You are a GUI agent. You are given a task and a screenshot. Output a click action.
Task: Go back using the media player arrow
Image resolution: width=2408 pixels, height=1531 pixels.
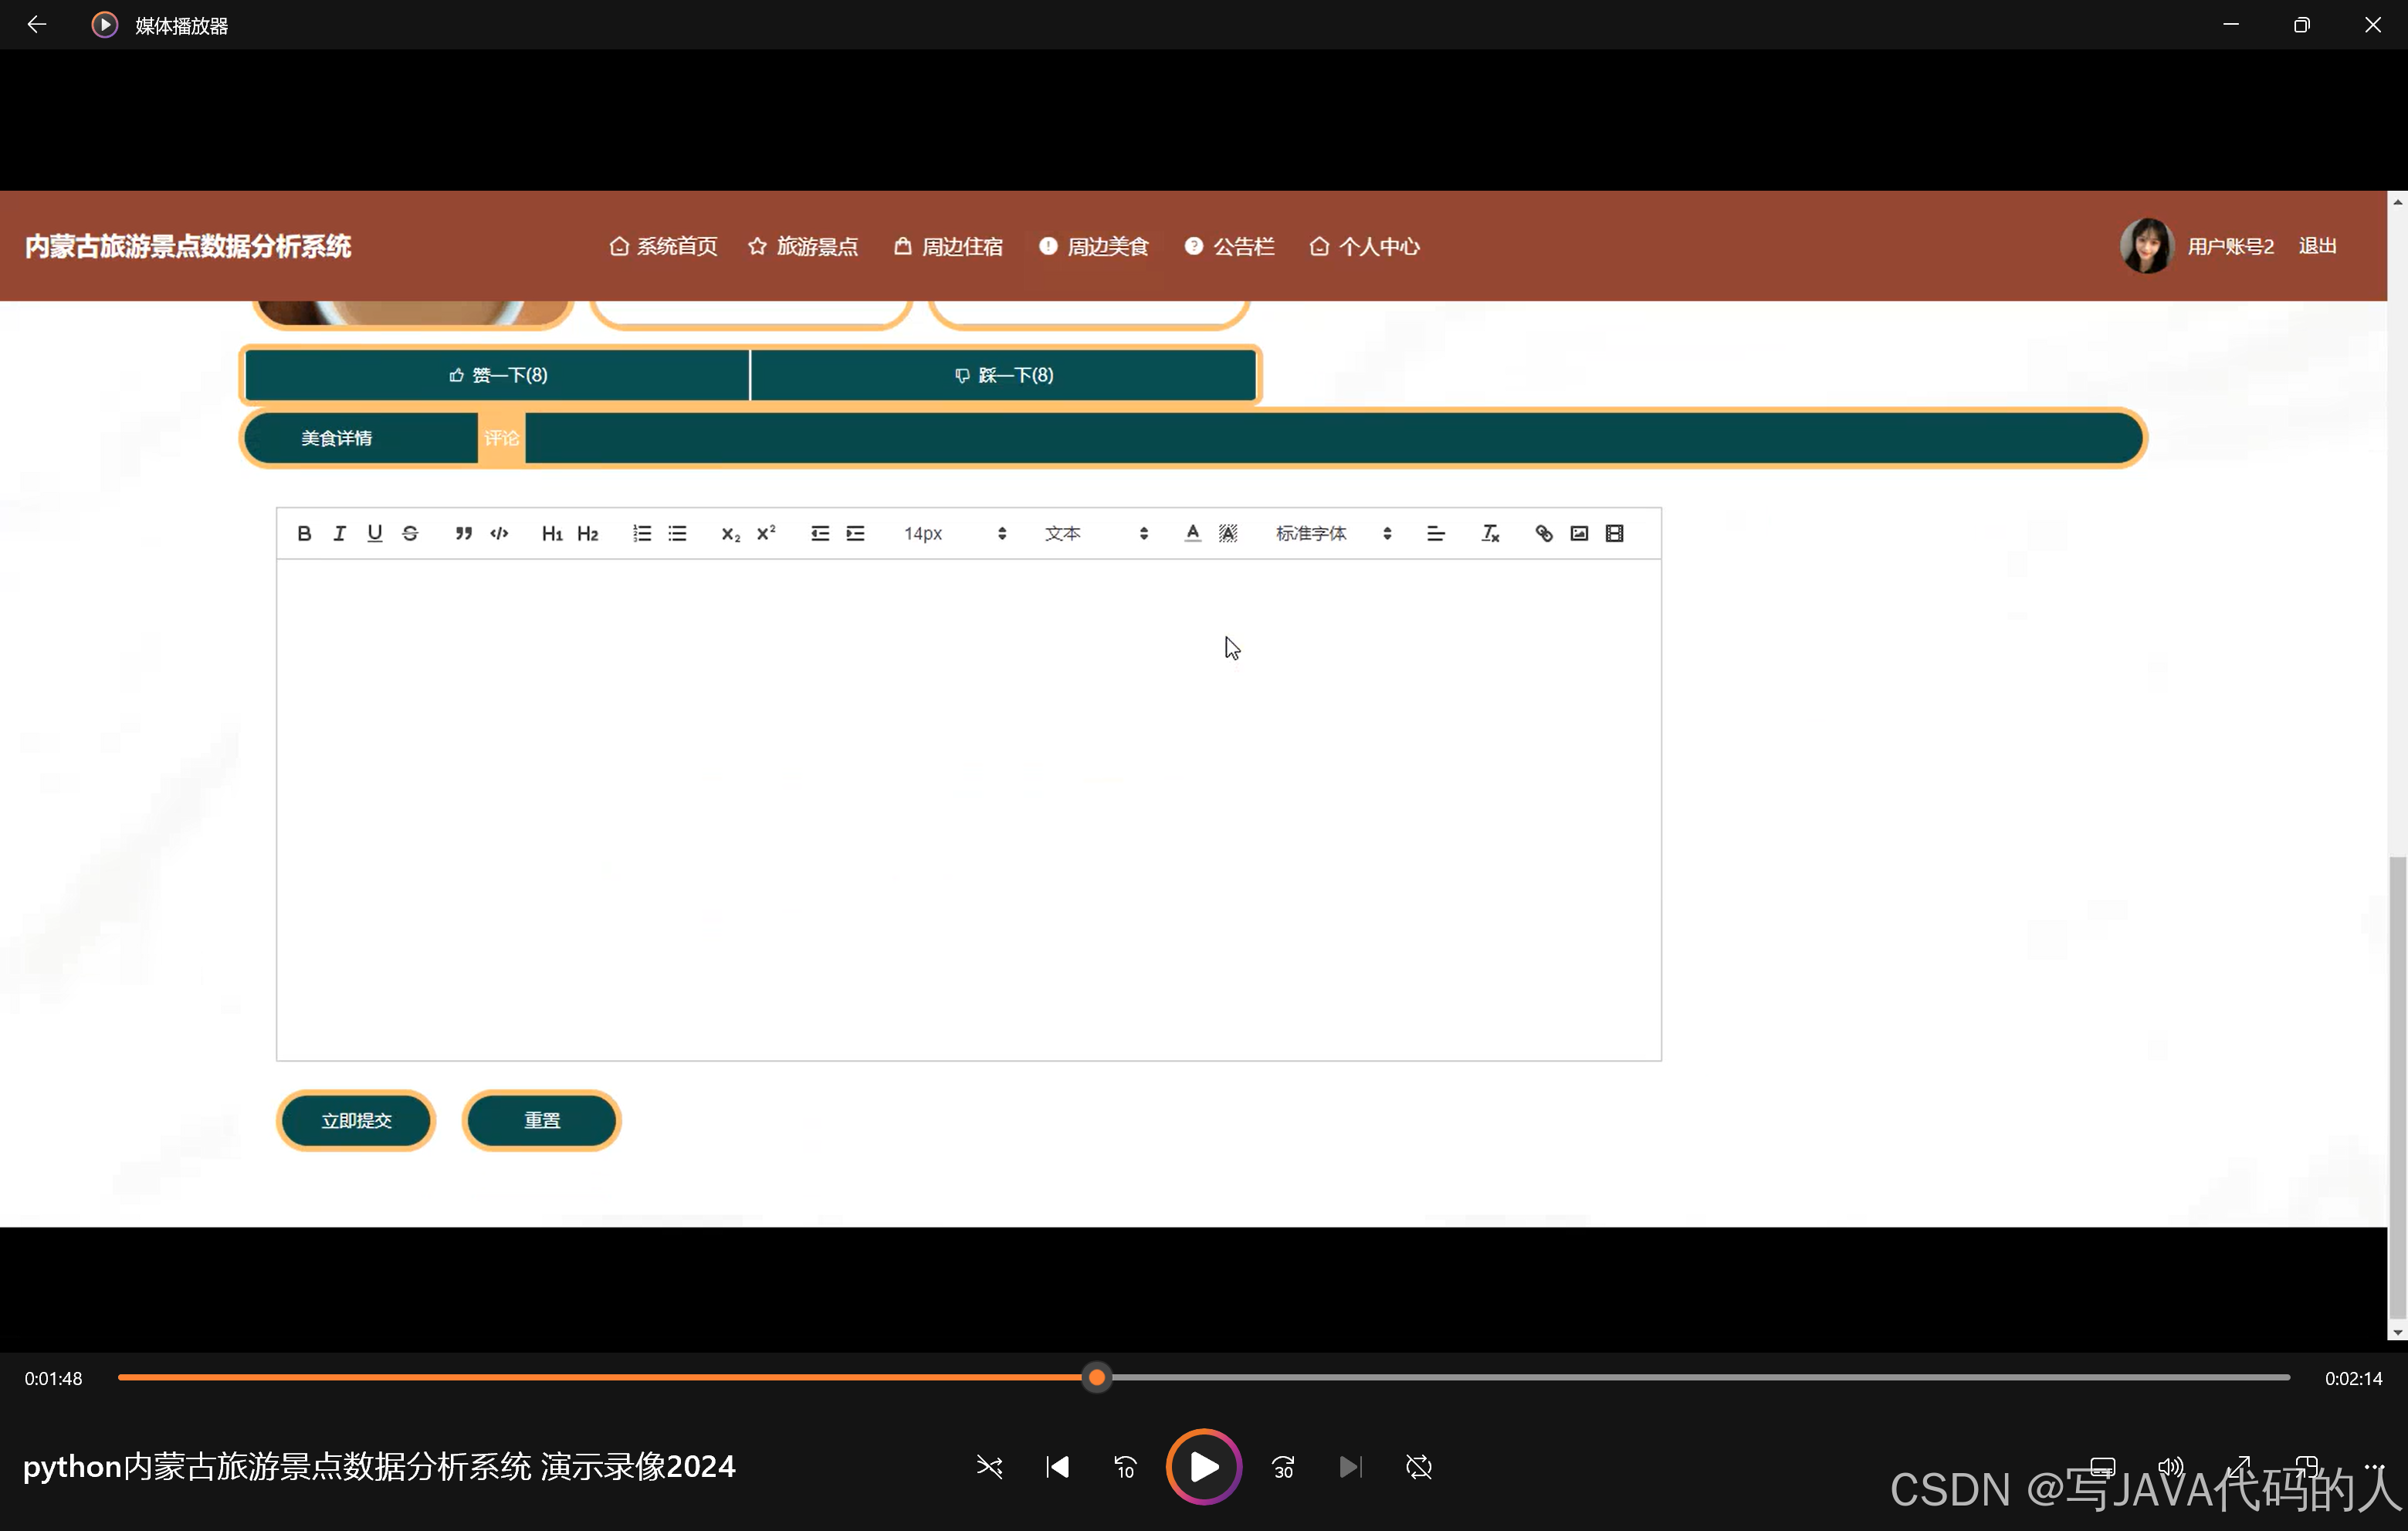click(x=37, y=24)
